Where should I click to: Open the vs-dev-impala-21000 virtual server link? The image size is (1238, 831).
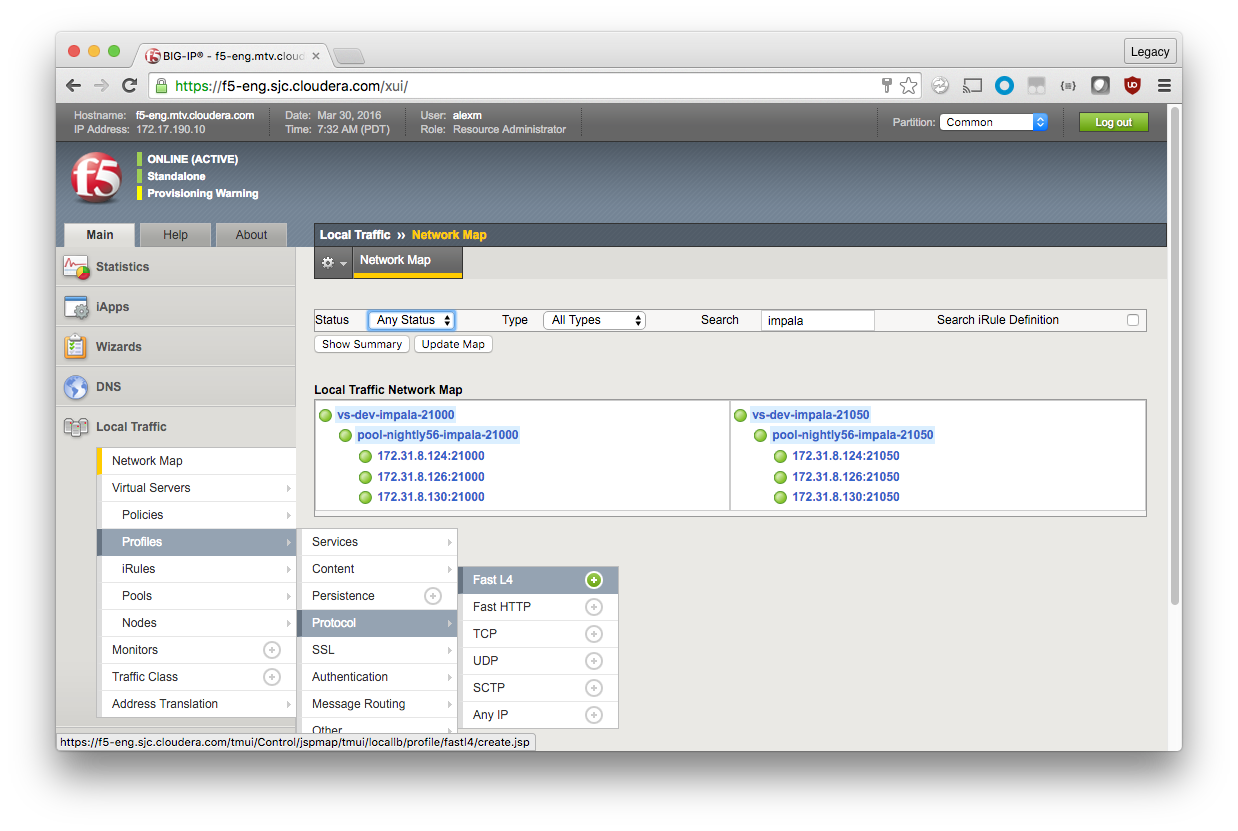click(x=395, y=415)
